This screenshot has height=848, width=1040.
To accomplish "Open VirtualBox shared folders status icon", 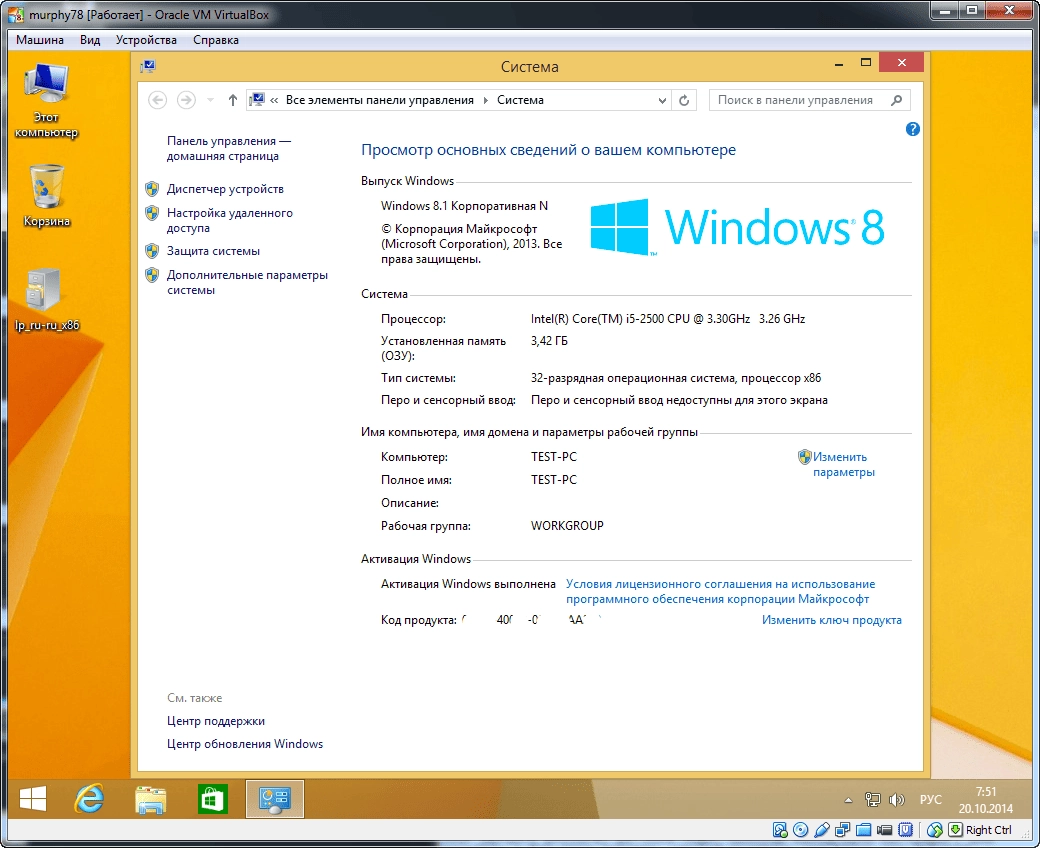I will [863, 829].
